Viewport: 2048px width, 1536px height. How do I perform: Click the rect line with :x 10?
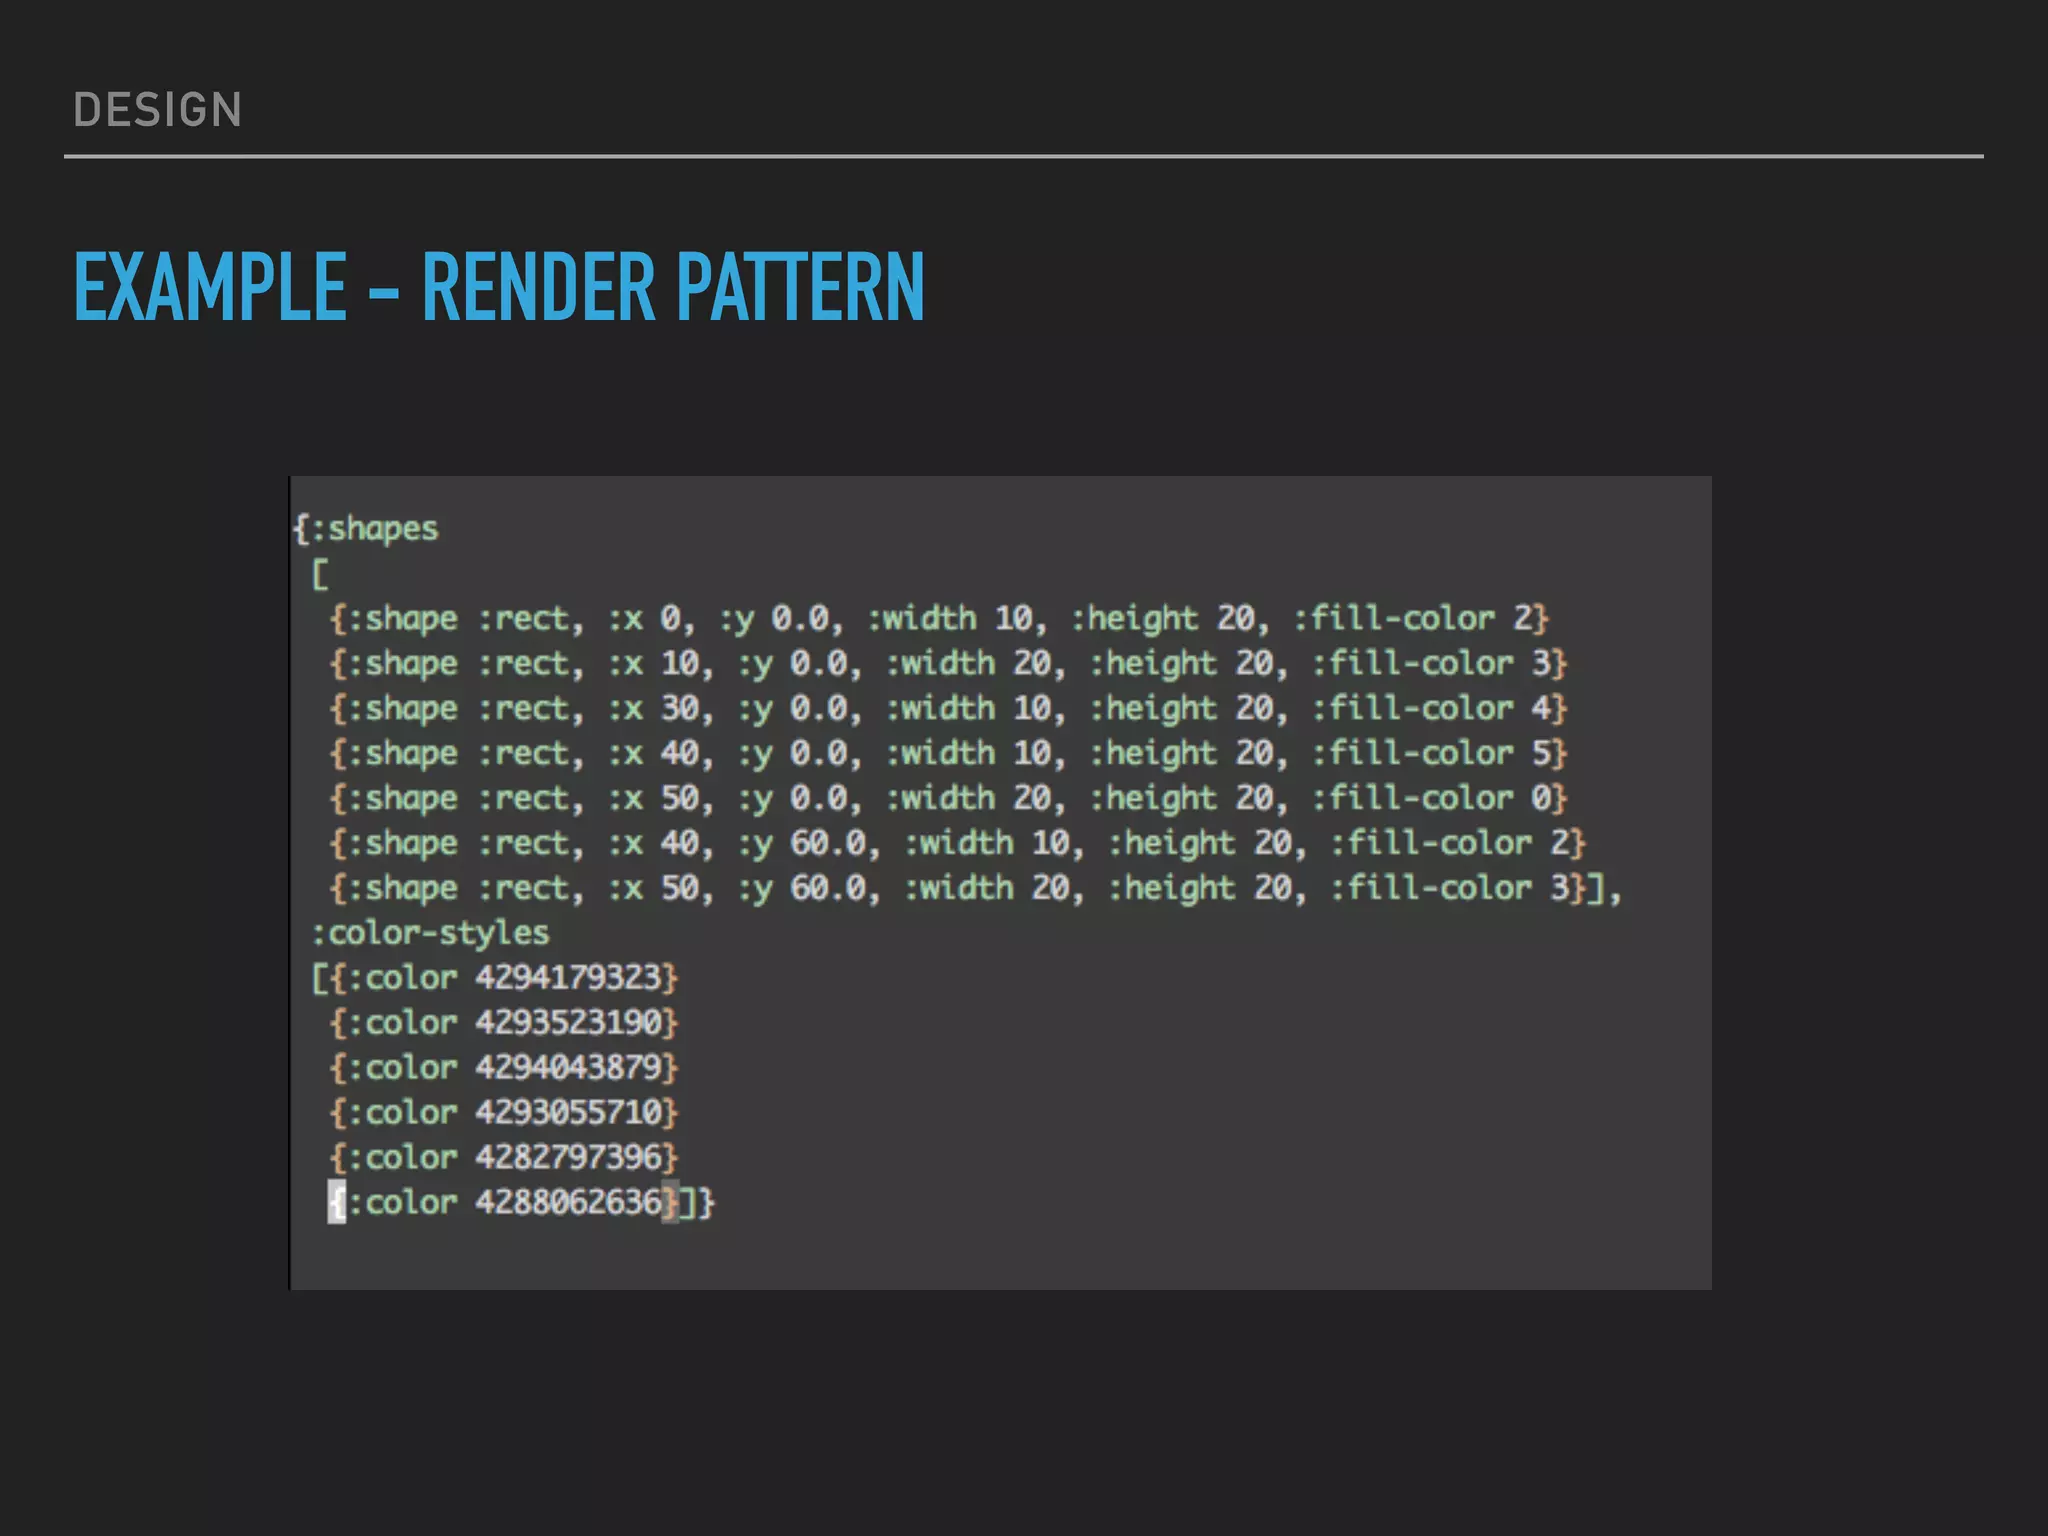(948, 664)
